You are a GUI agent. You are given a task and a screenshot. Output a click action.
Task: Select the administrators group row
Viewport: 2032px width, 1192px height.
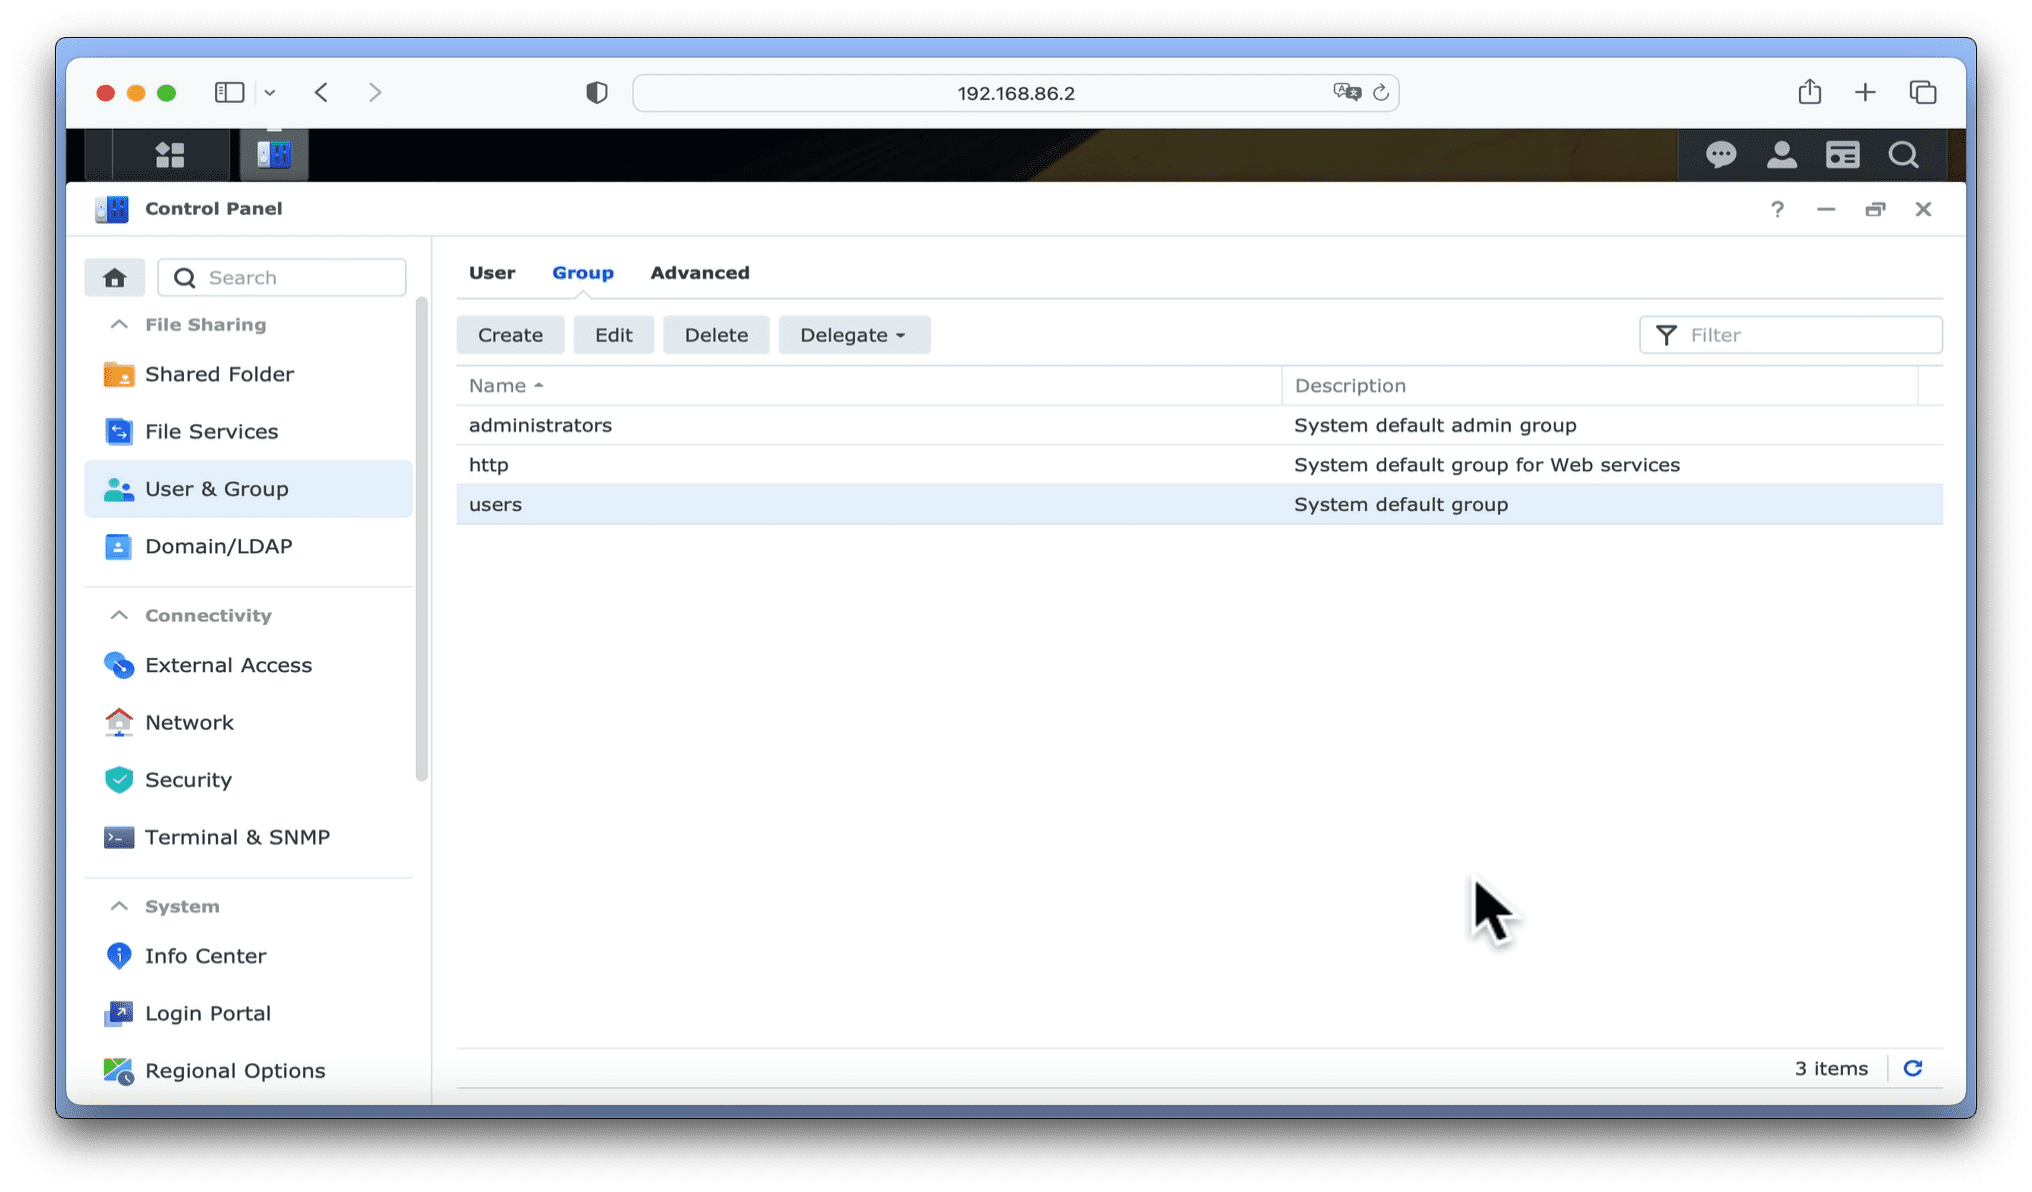tap(1199, 425)
